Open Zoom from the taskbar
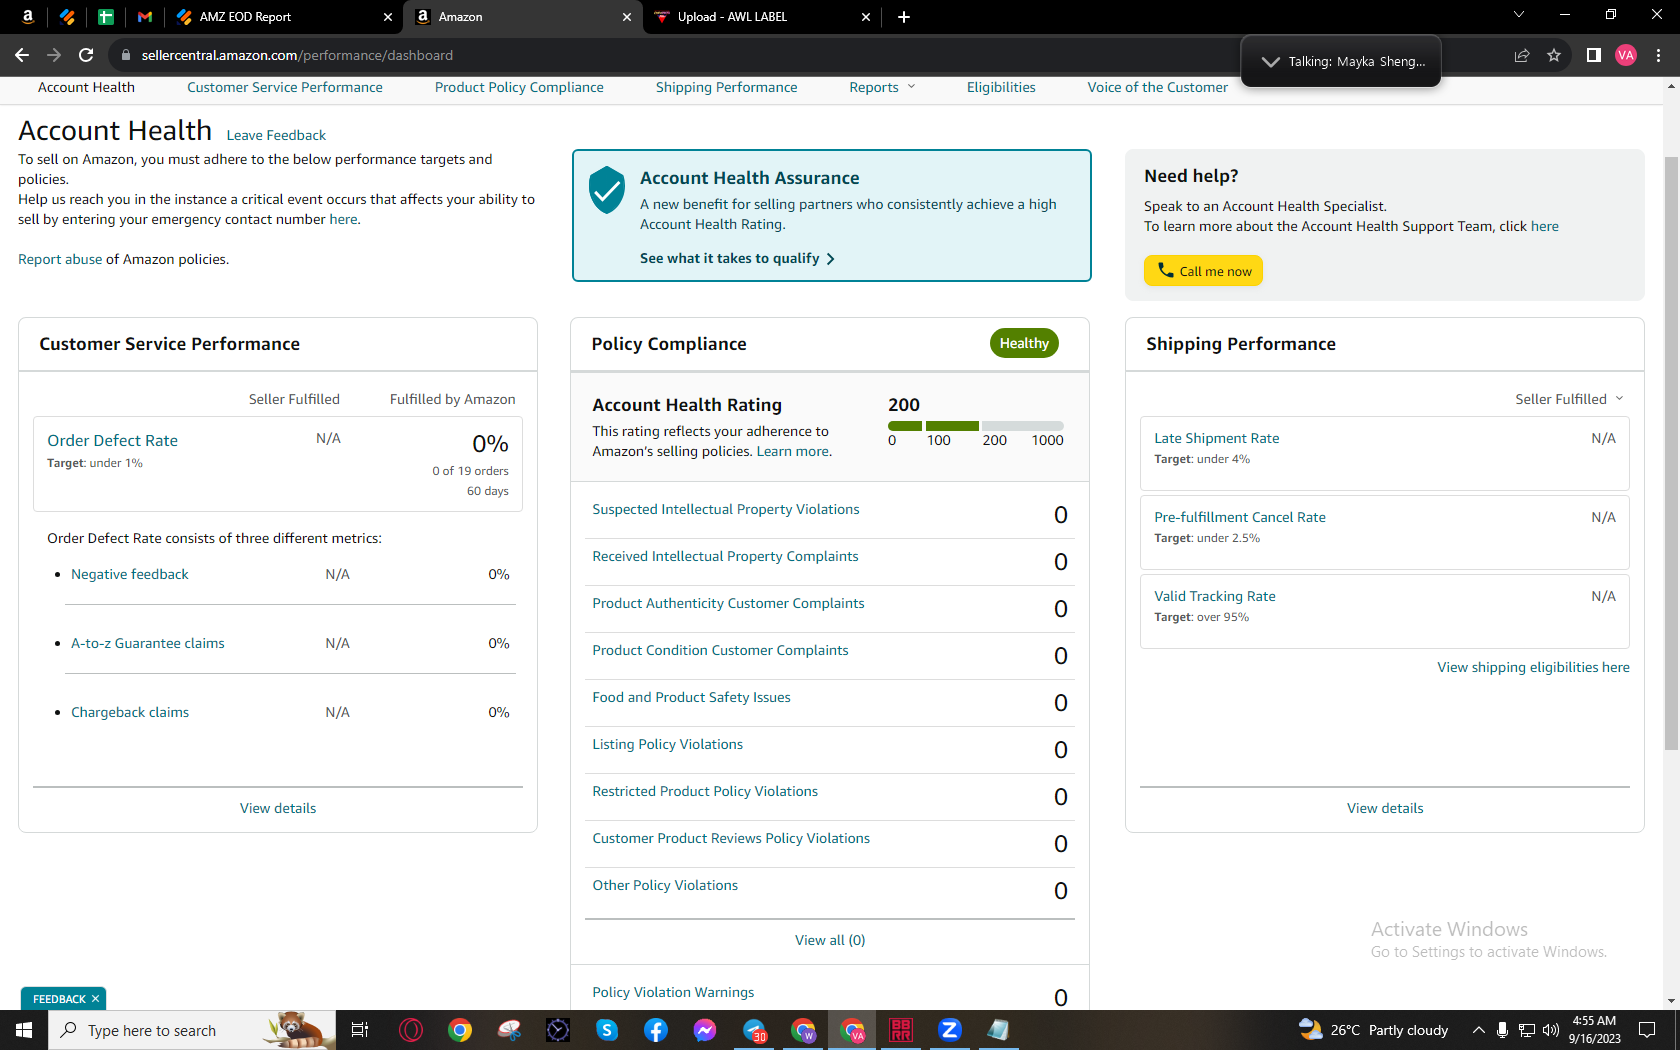 (x=950, y=1030)
